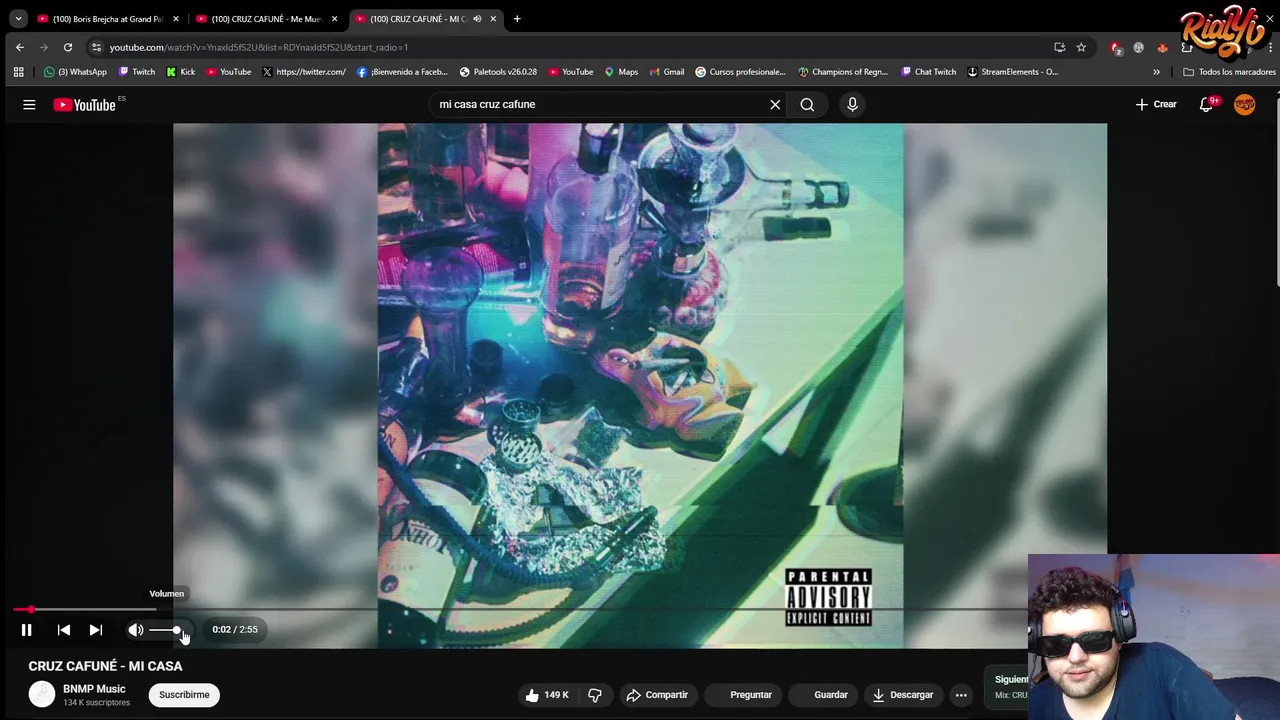Open the Maps bookmark
Screen dimensions: 1280x720
click(x=620, y=72)
